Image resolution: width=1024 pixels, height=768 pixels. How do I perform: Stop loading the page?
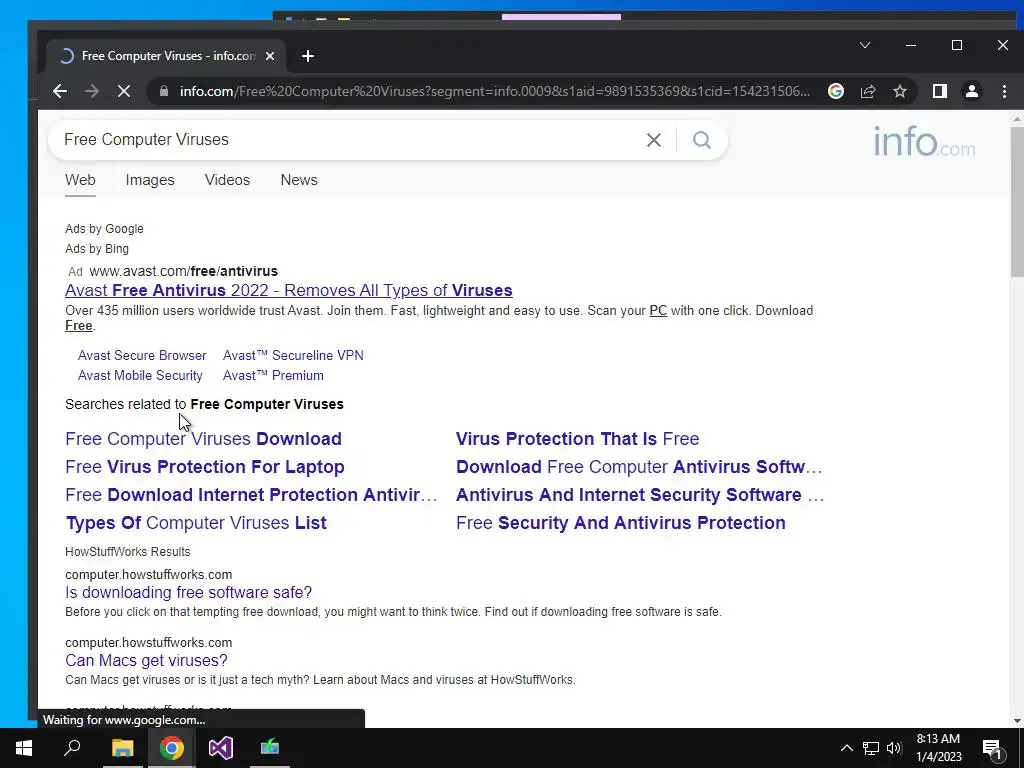coord(123,91)
